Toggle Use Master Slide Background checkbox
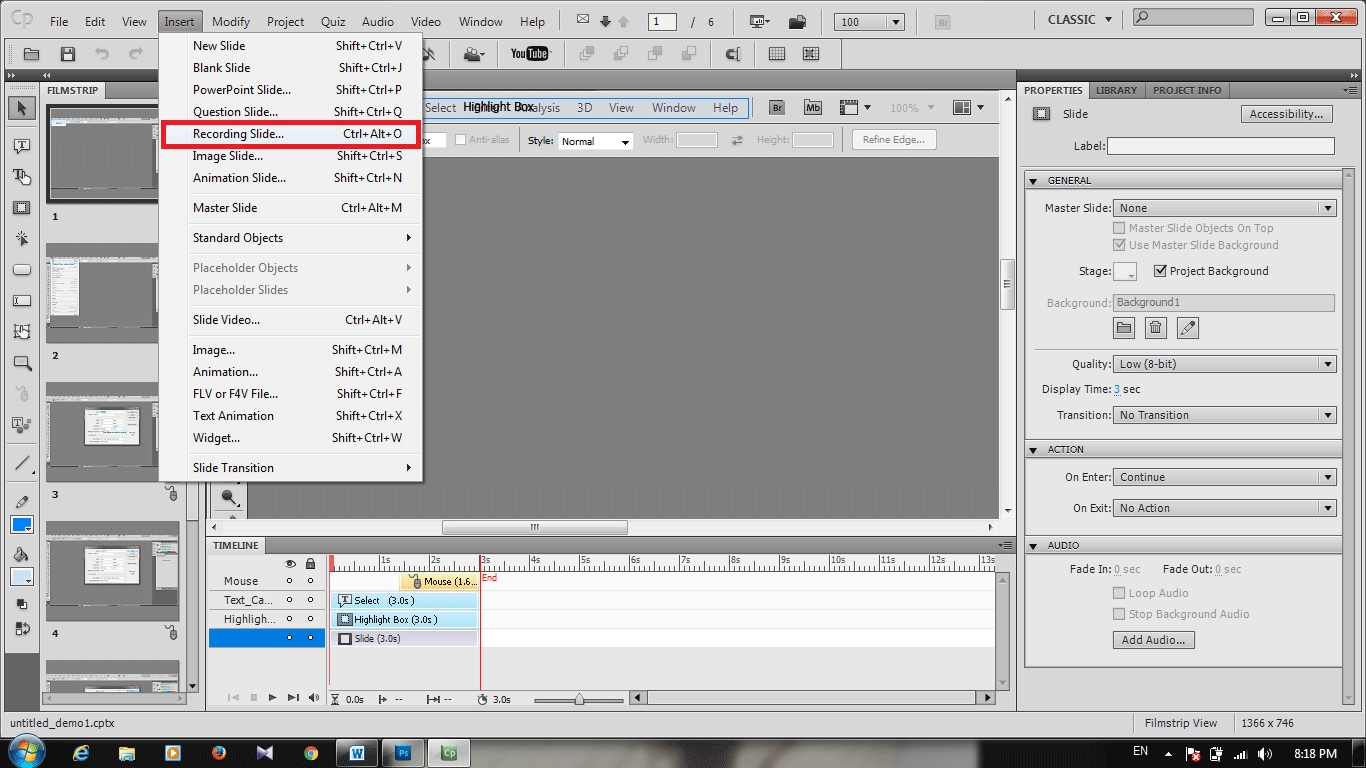The width and height of the screenshot is (1366, 768). (1119, 245)
